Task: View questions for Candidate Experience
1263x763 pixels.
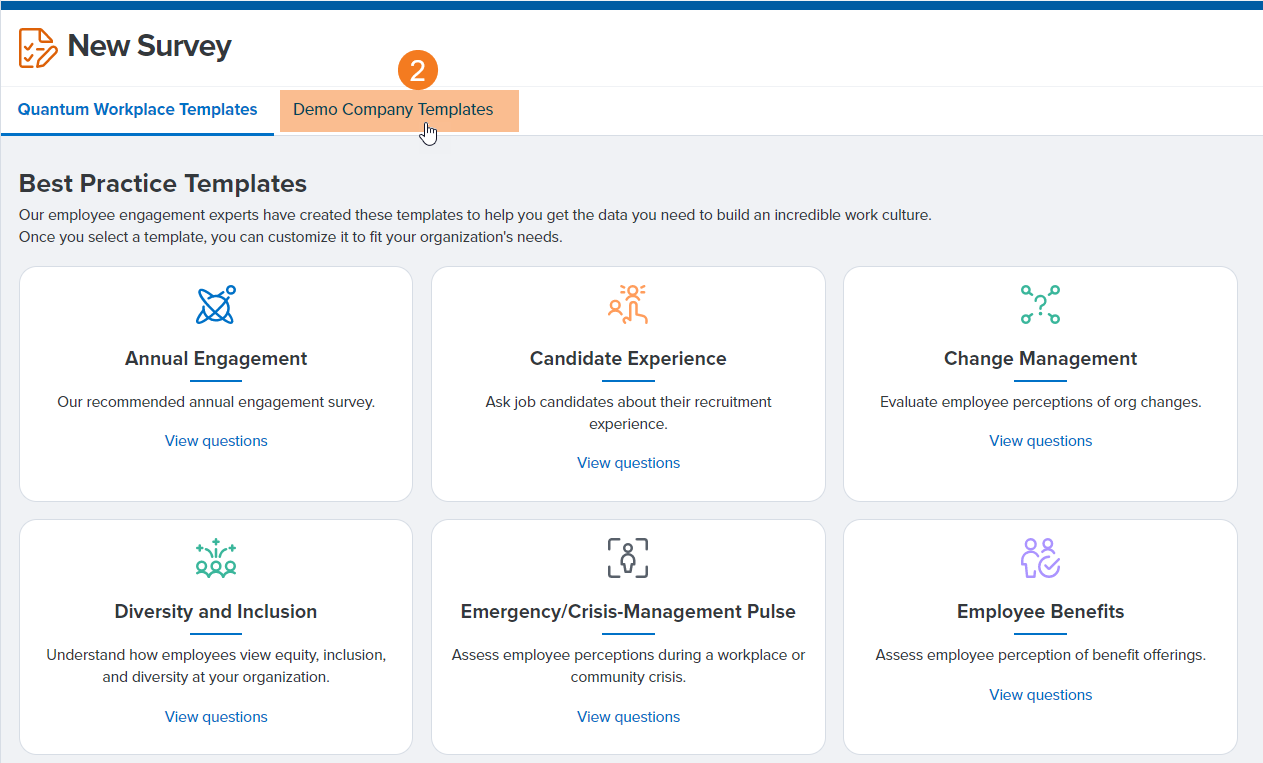Action: coord(628,463)
